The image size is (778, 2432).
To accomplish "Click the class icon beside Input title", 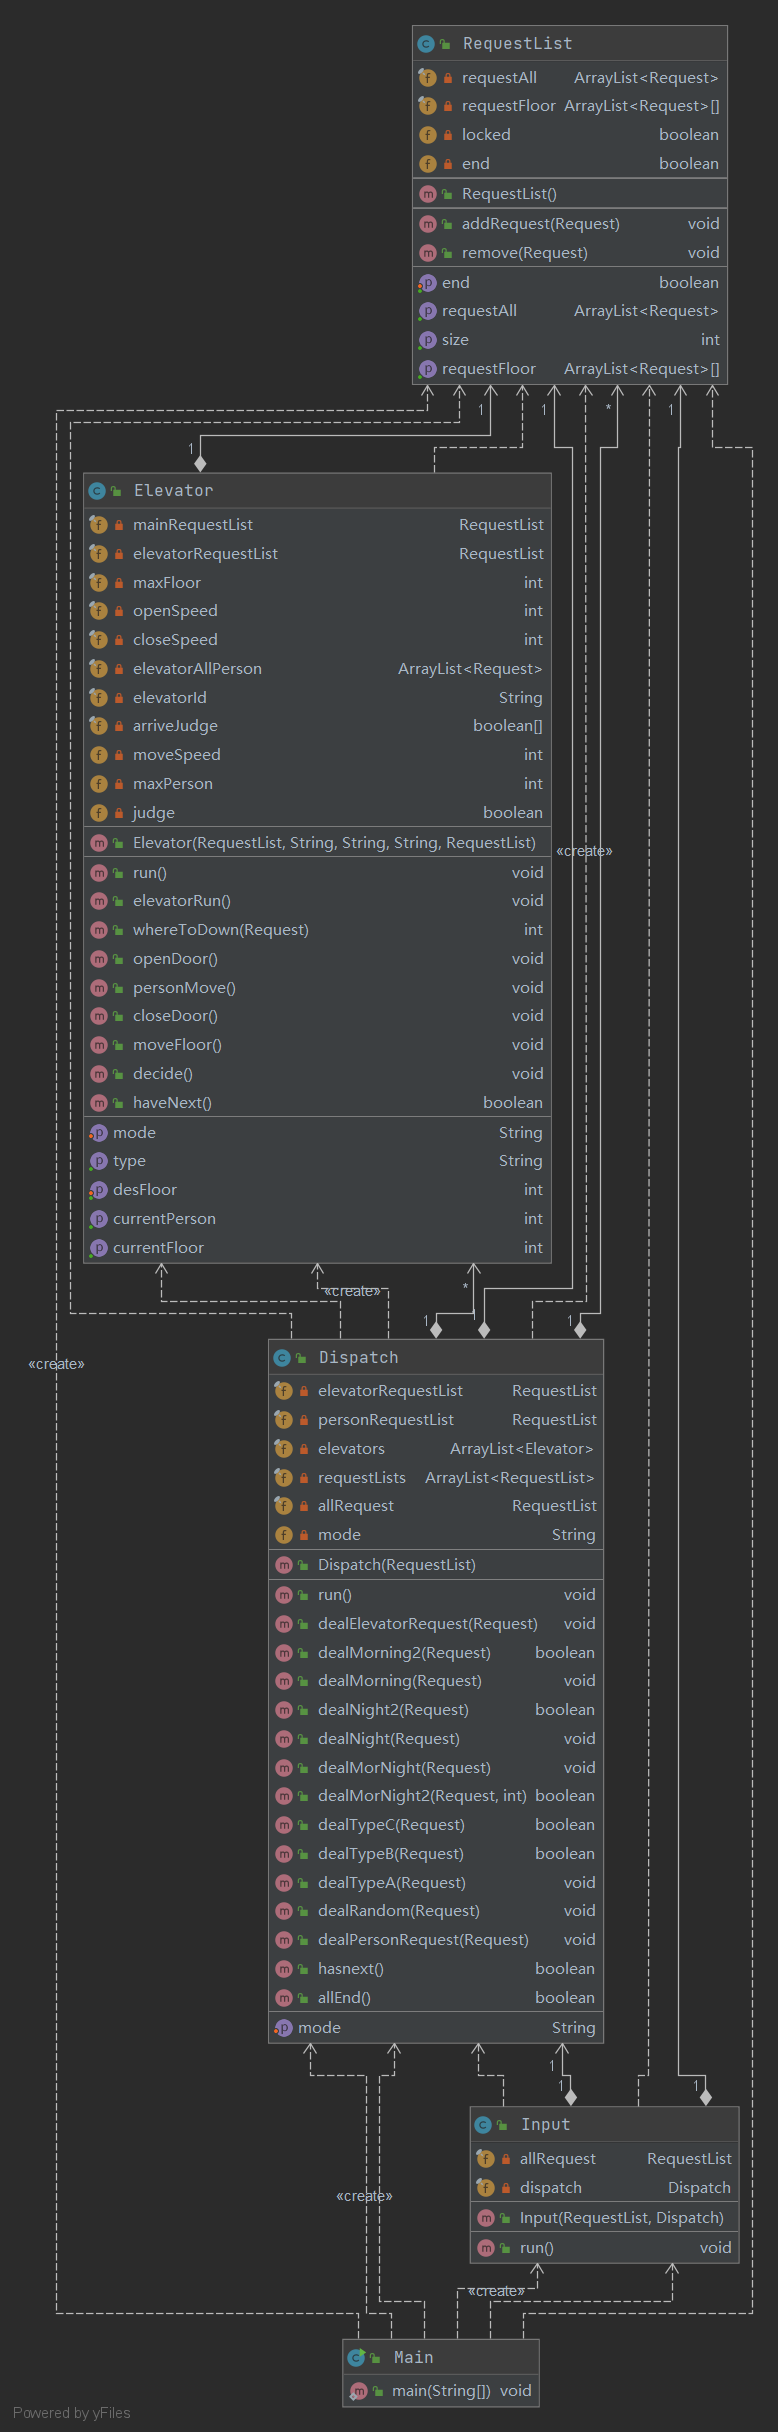I will click(x=484, y=2125).
